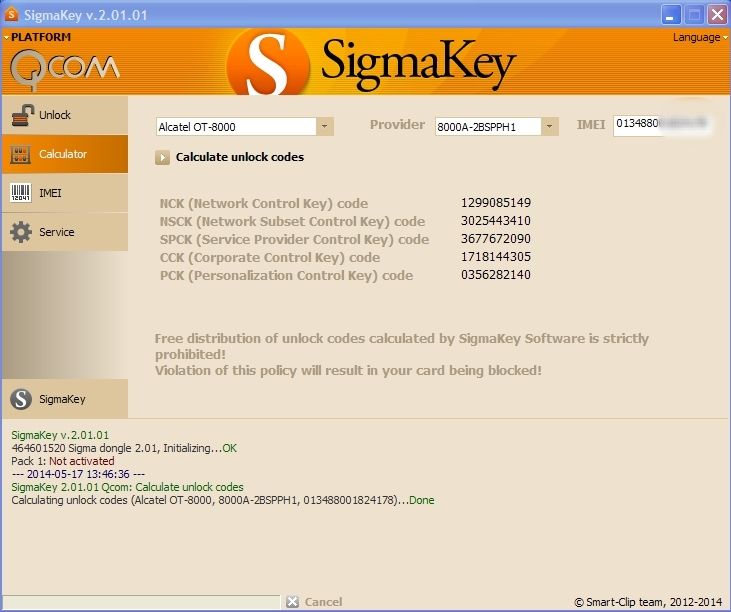731x612 pixels.
Task: Open the Alcatel OT-8000 phone model dropdown
Action: [324, 126]
